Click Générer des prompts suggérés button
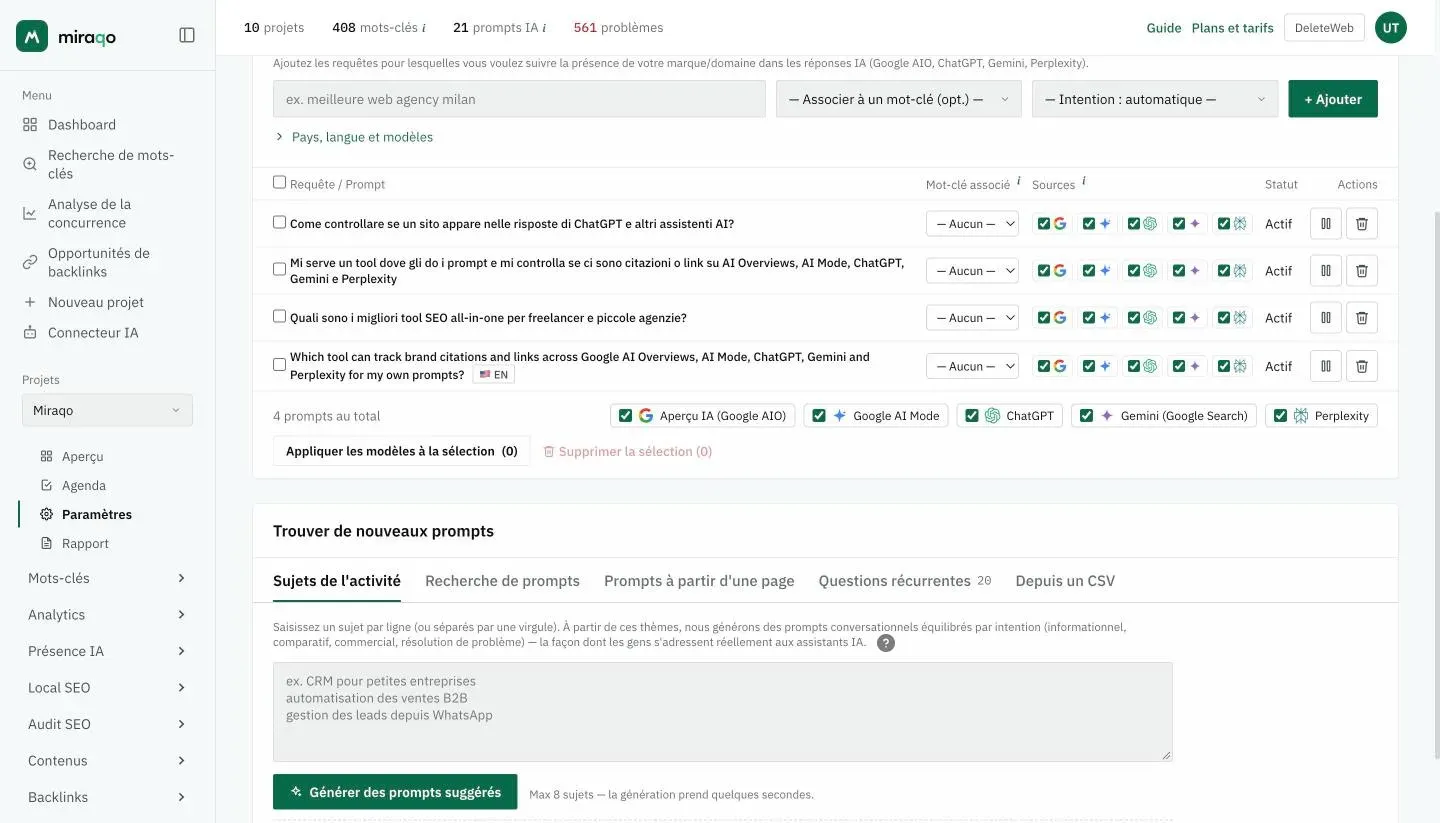The height and width of the screenshot is (823, 1440). 395,792
